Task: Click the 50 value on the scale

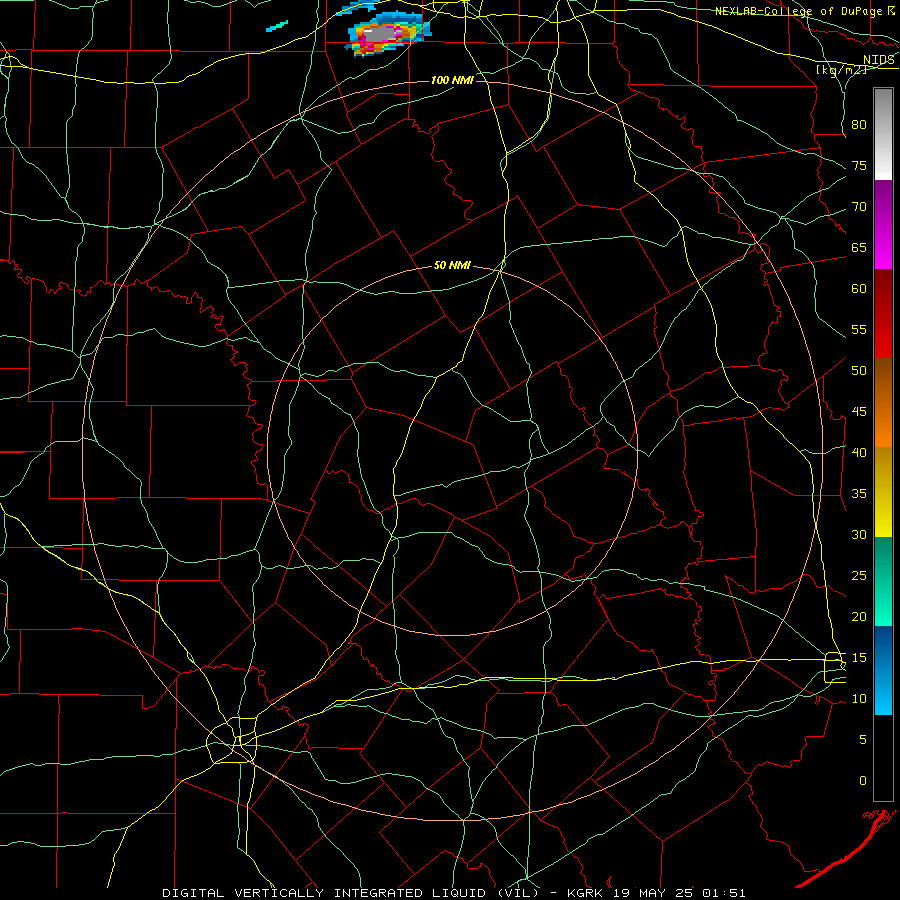Action: pyautogui.click(x=859, y=370)
